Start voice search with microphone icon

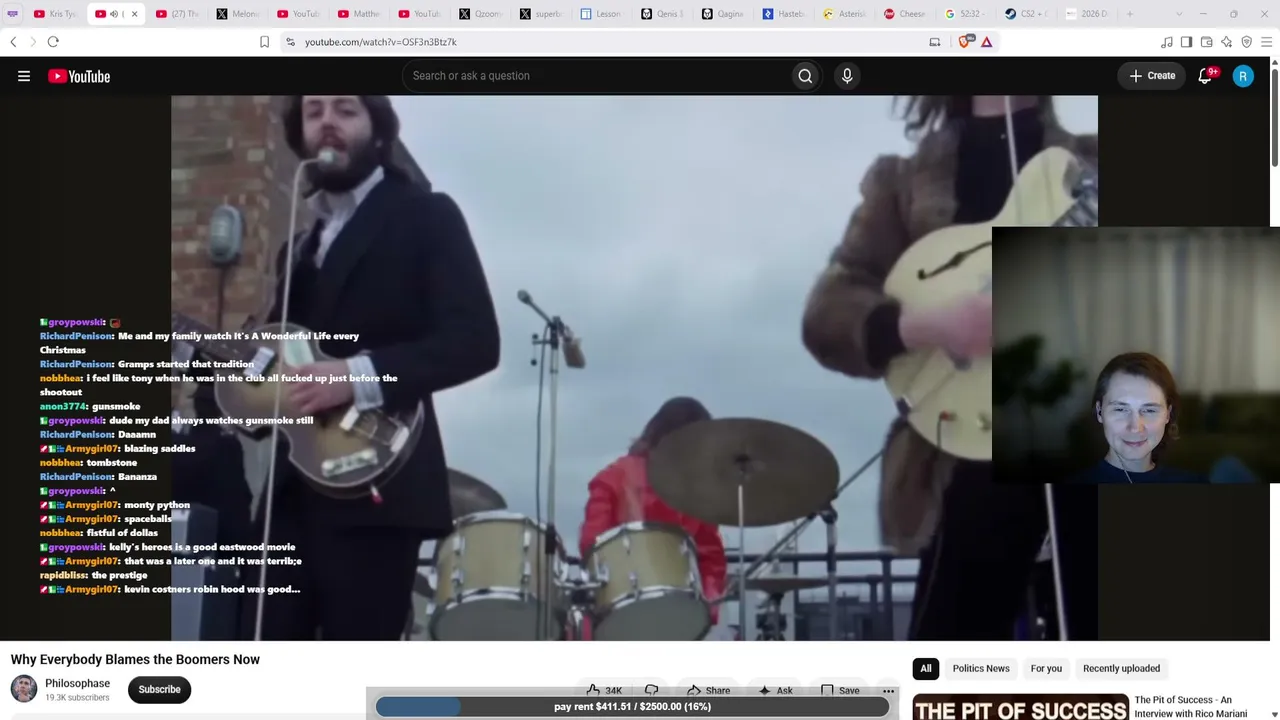[847, 76]
